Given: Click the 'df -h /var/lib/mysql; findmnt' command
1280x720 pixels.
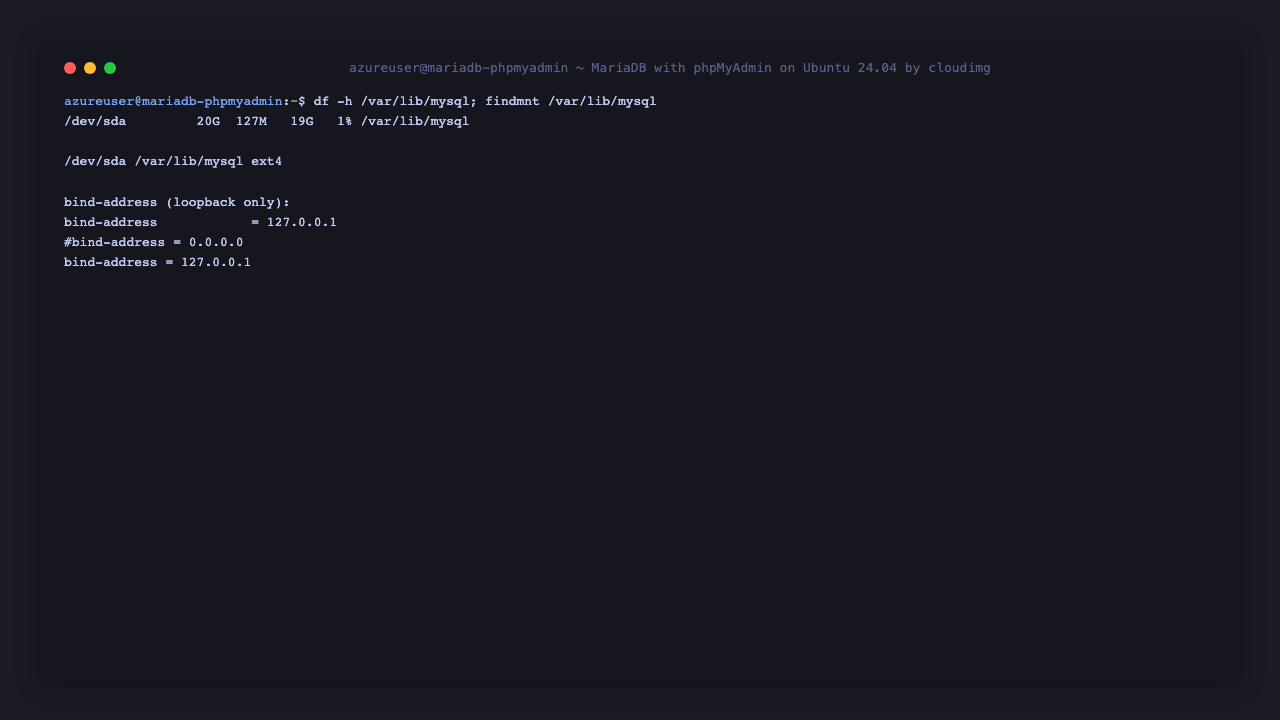Looking at the screenshot, I should click(x=485, y=102).
